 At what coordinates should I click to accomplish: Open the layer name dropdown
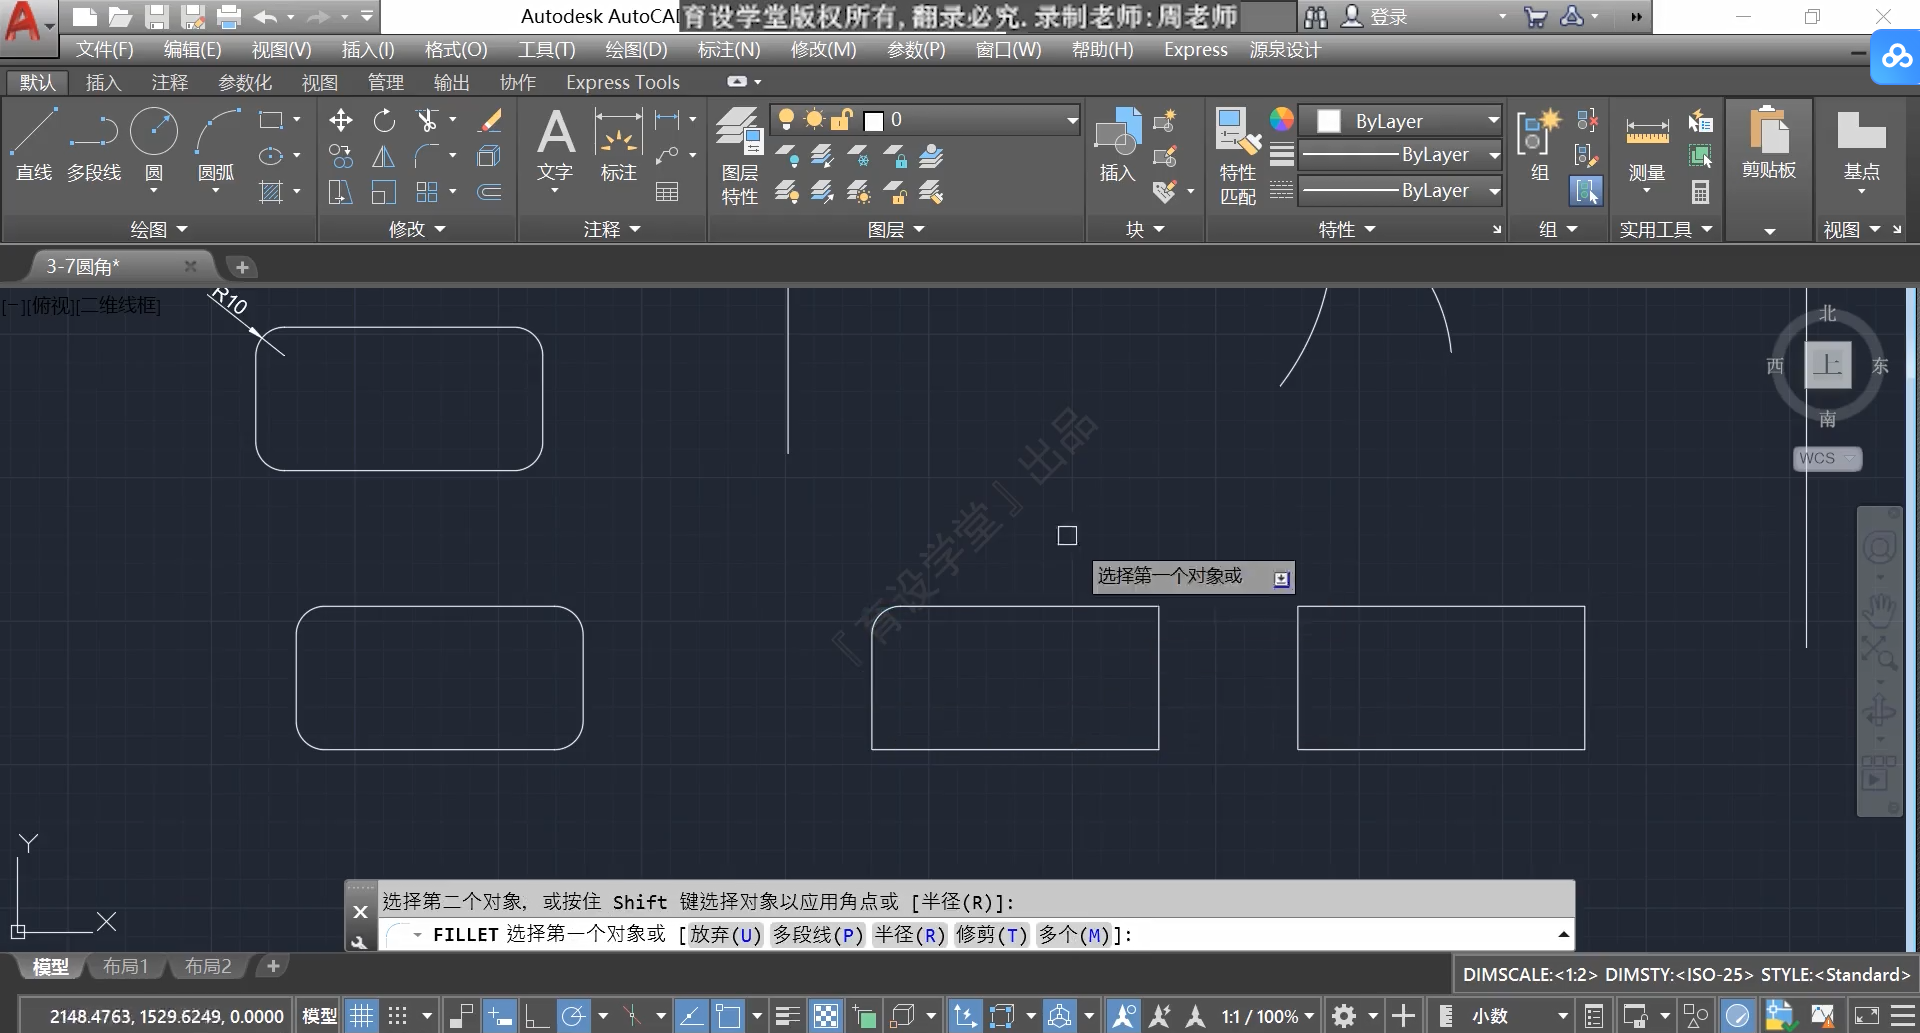pyautogui.click(x=1072, y=120)
